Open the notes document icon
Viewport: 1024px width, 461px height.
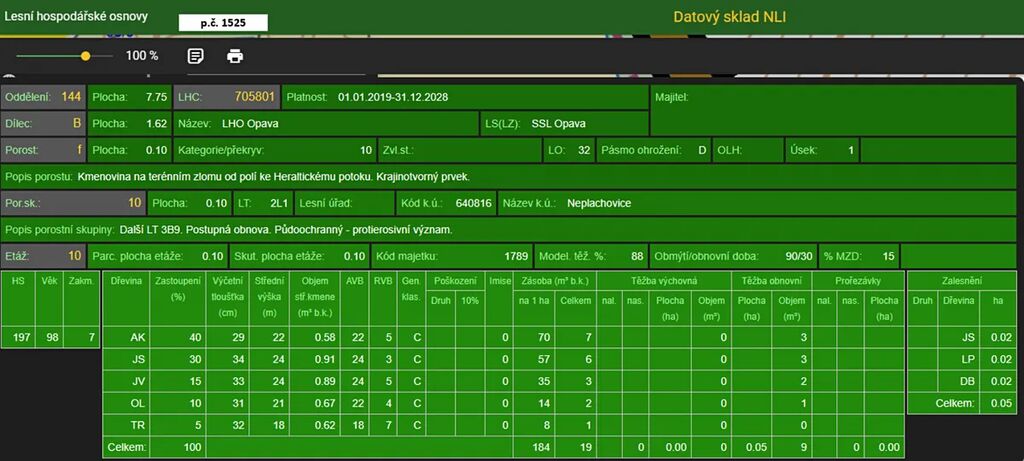coord(196,56)
